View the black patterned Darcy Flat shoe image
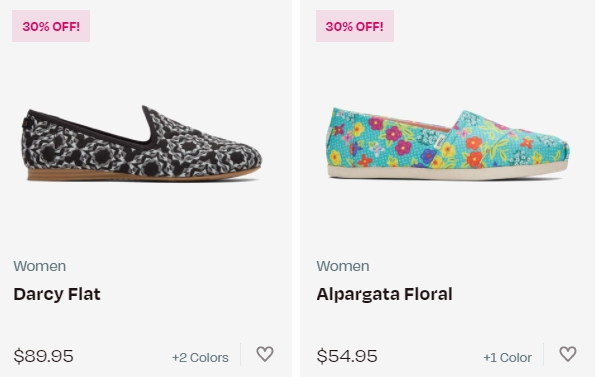The width and height of the screenshot is (605, 377). (142, 143)
